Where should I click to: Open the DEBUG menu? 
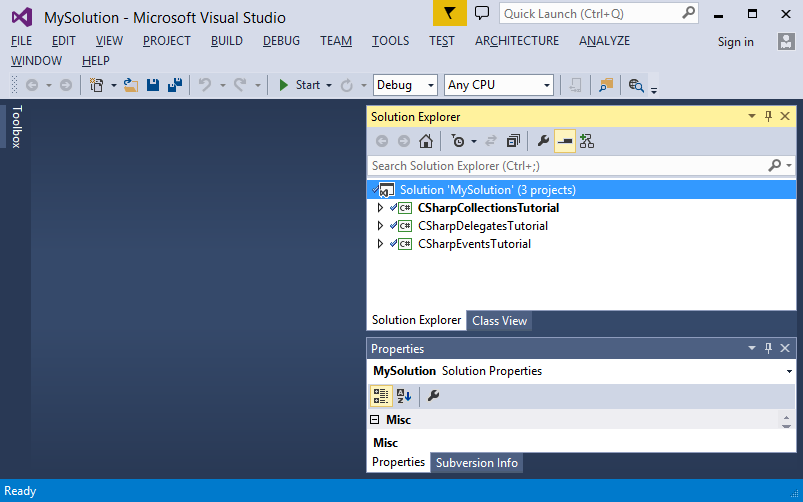pyautogui.click(x=281, y=41)
